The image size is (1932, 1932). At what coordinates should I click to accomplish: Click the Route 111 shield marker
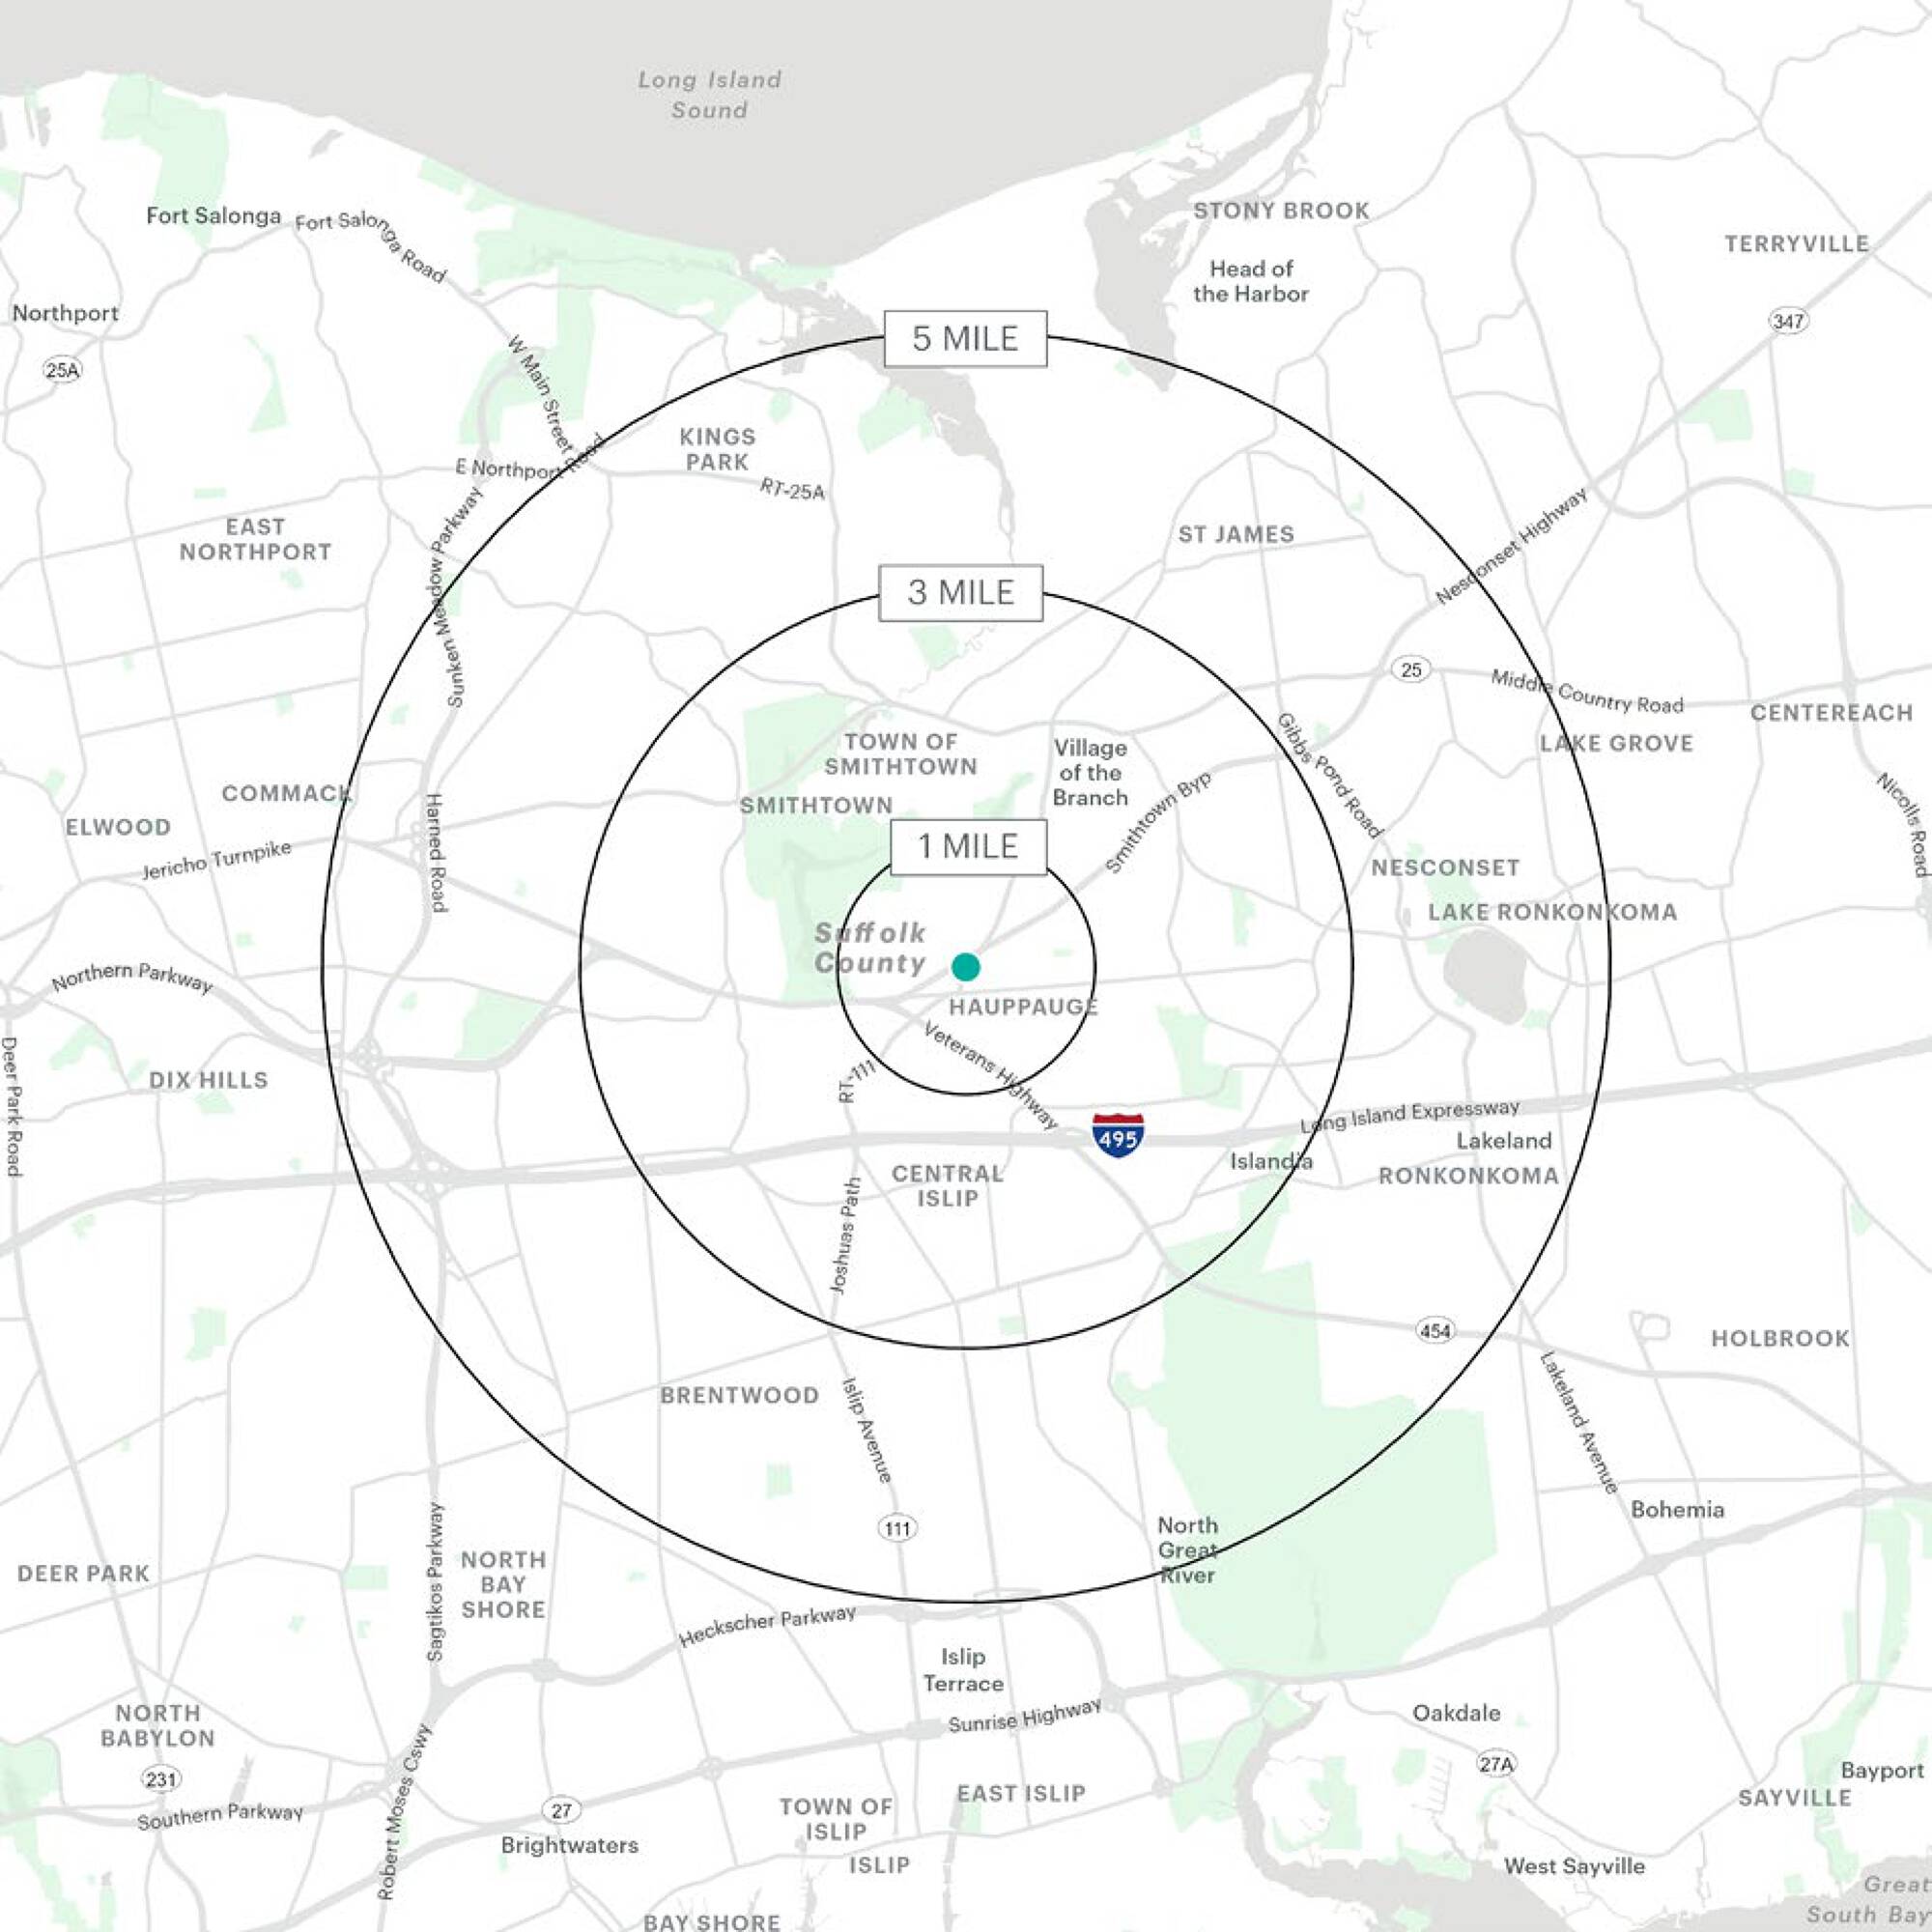click(x=897, y=1528)
